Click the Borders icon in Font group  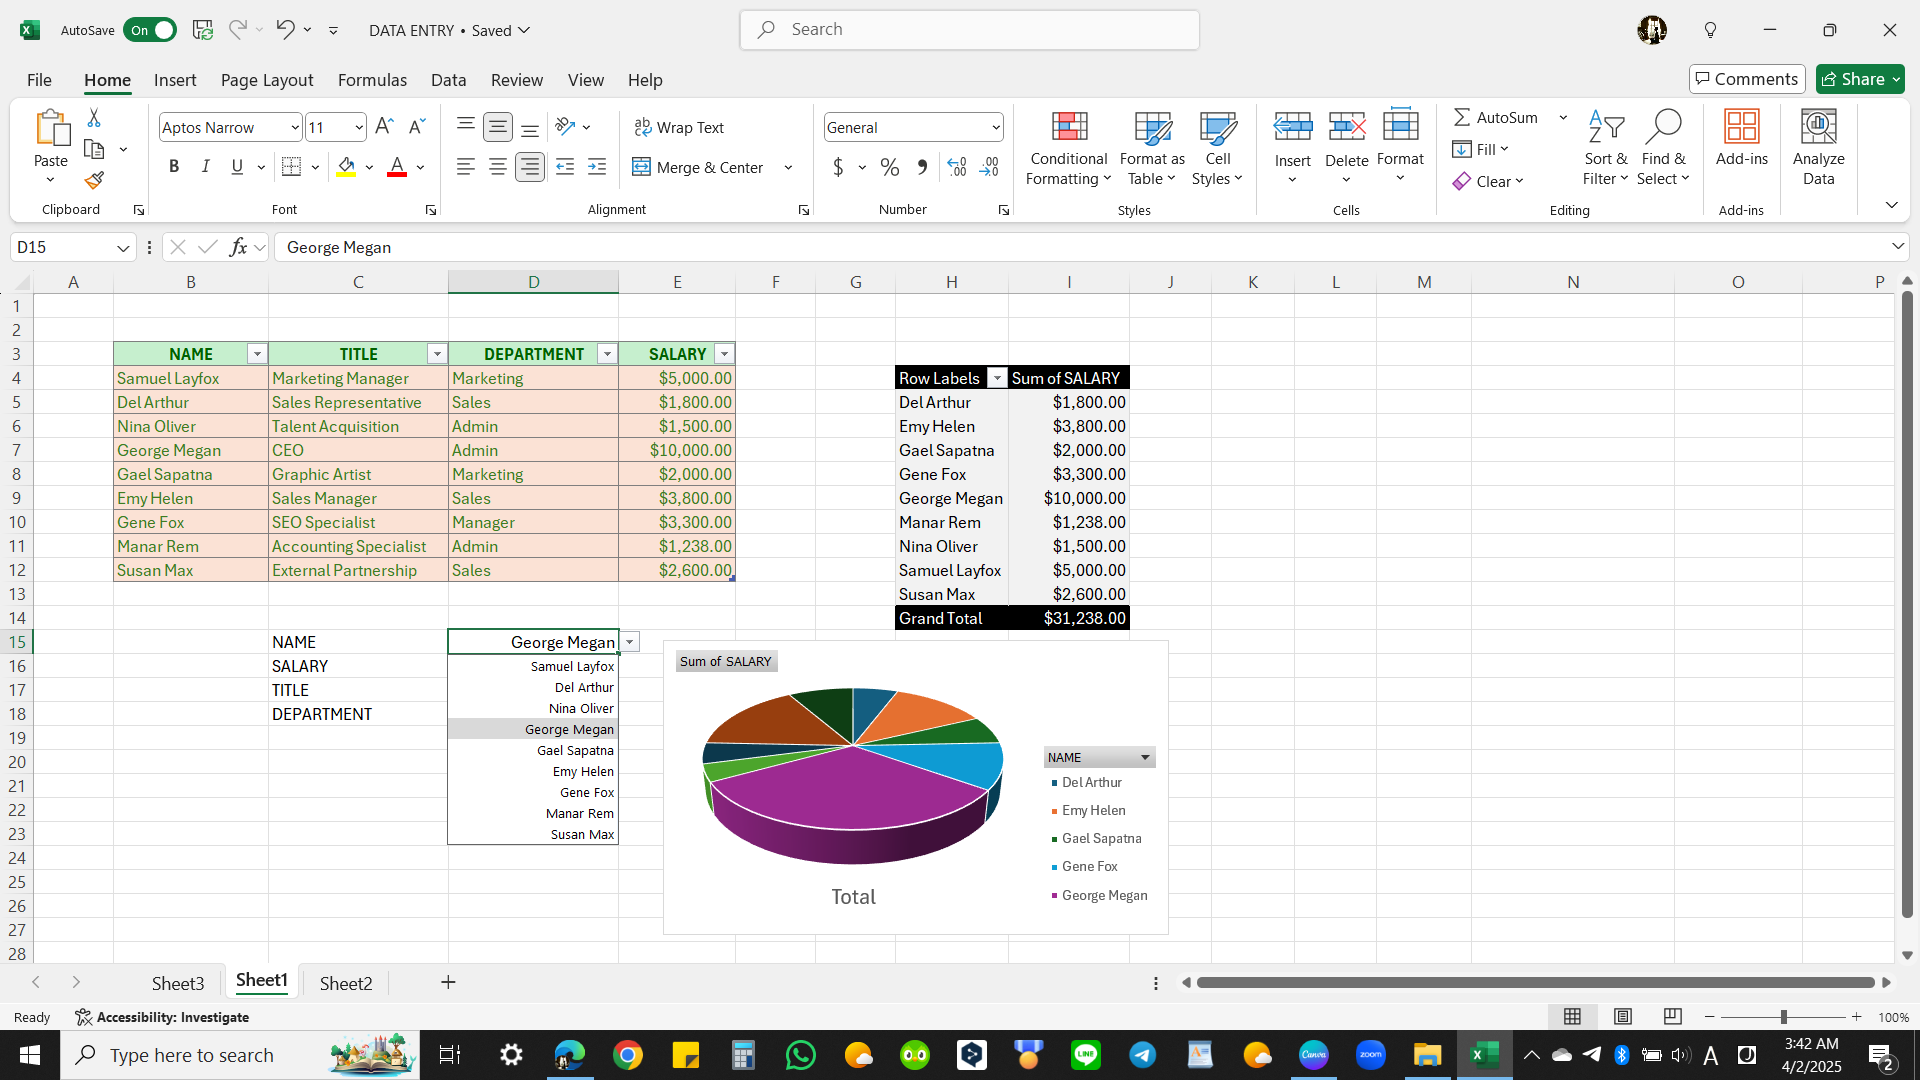[291, 167]
